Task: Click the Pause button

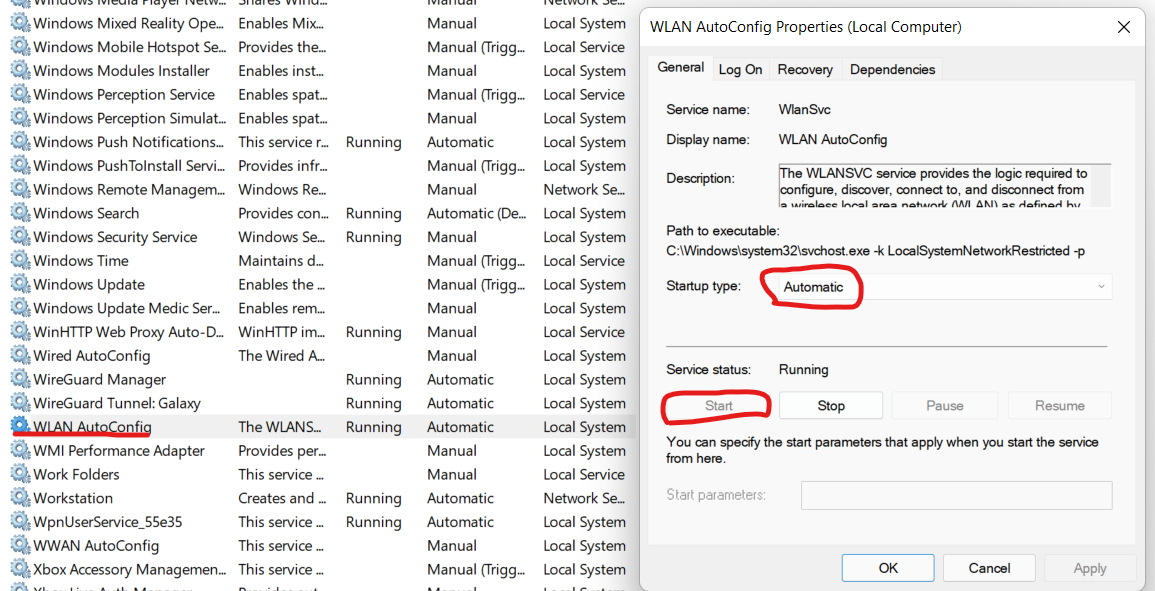Action: point(944,405)
